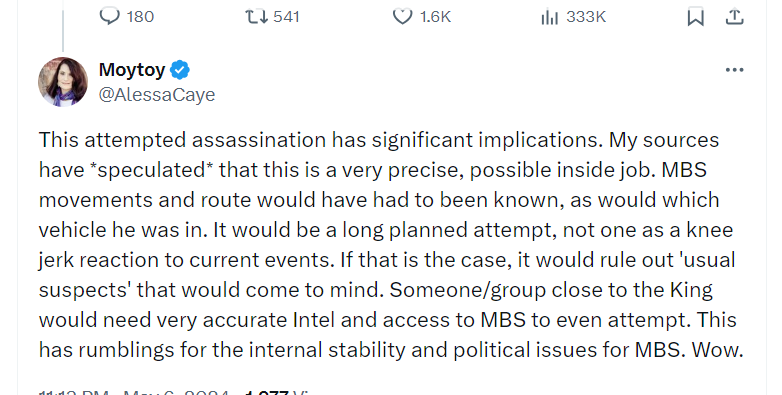The width and height of the screenshot is (782, 395).
Task: Click the tweet text about attempted assassination
Action: click(391, 244)
